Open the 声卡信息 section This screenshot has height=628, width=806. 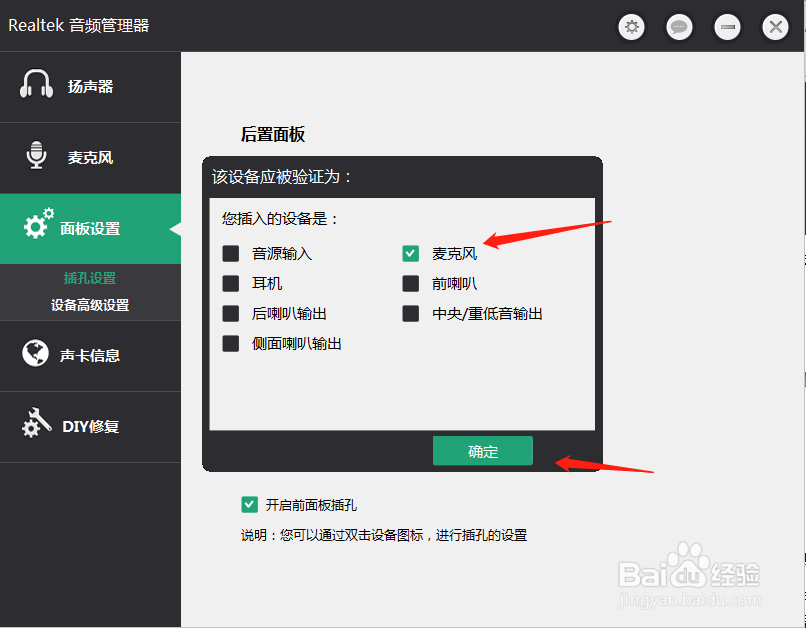(90, 356)
